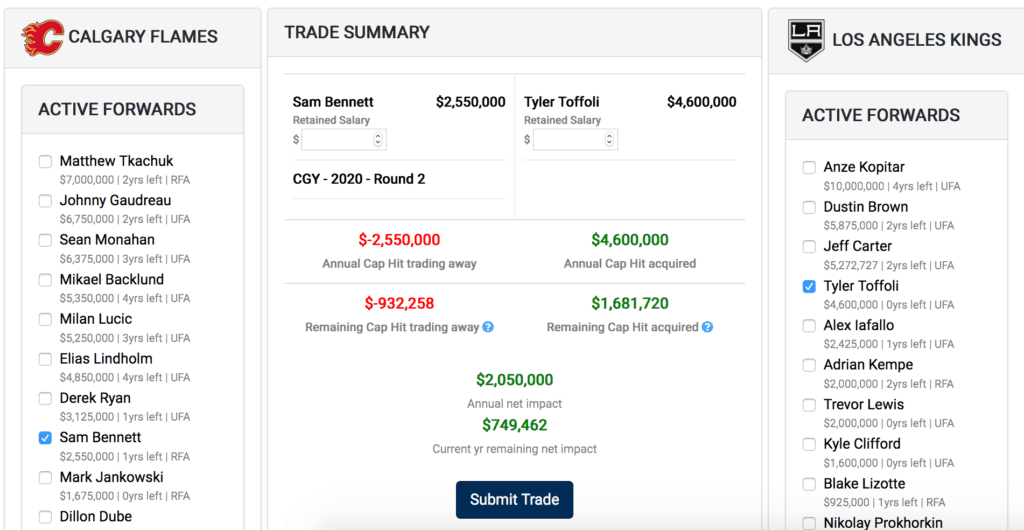Image resolution: width=1024 pixels, height=530 pixels.
Task: Click the Calgary Flames logo icon
Action: coord(42,37)
